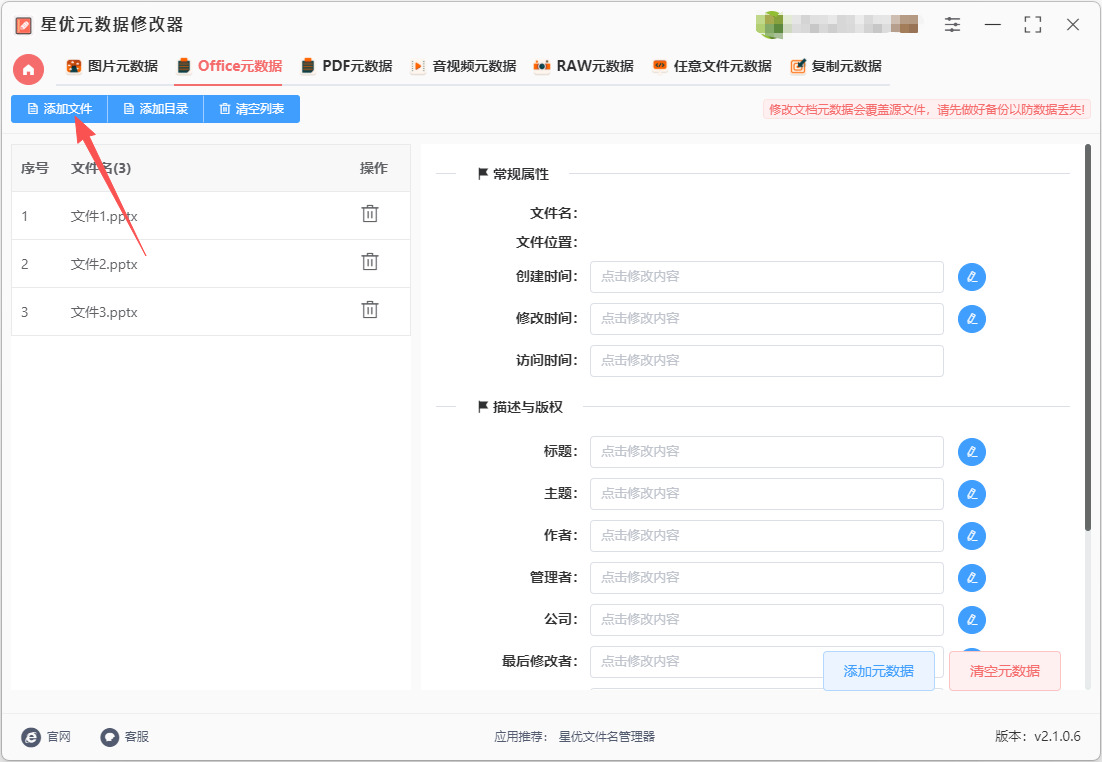Open the 复制元数据 tab

coord(836,66)
